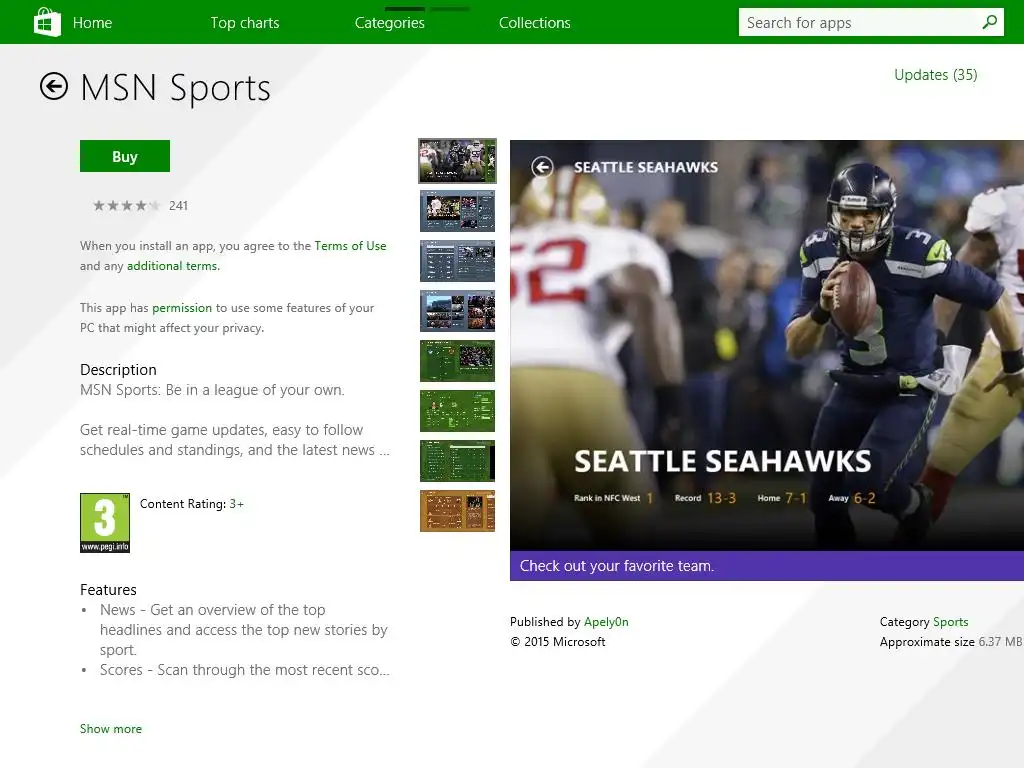Click the 'Scores - Scan through' feature line
Image resolution: width=1024 pixels, height=768 pixels.
(244, 670)
